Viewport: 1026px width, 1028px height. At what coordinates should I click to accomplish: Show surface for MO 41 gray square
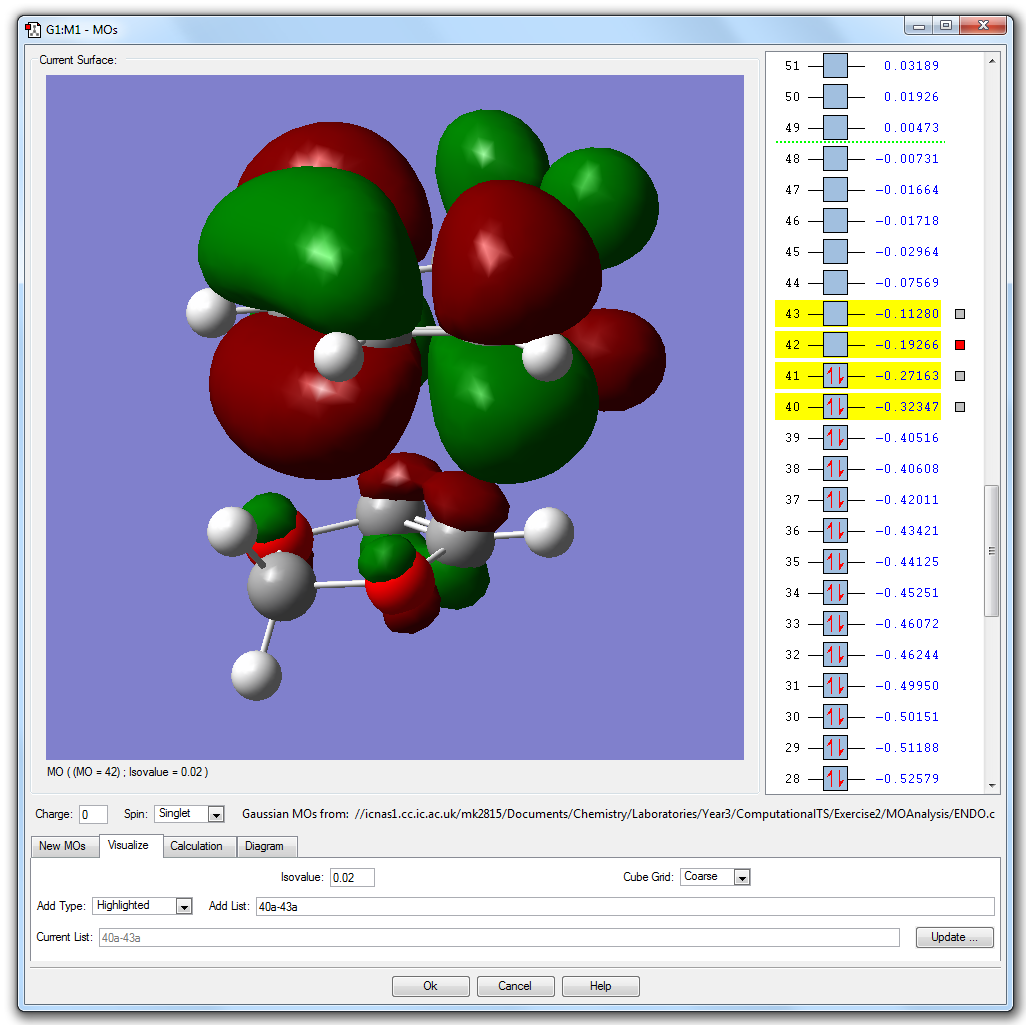960,376
